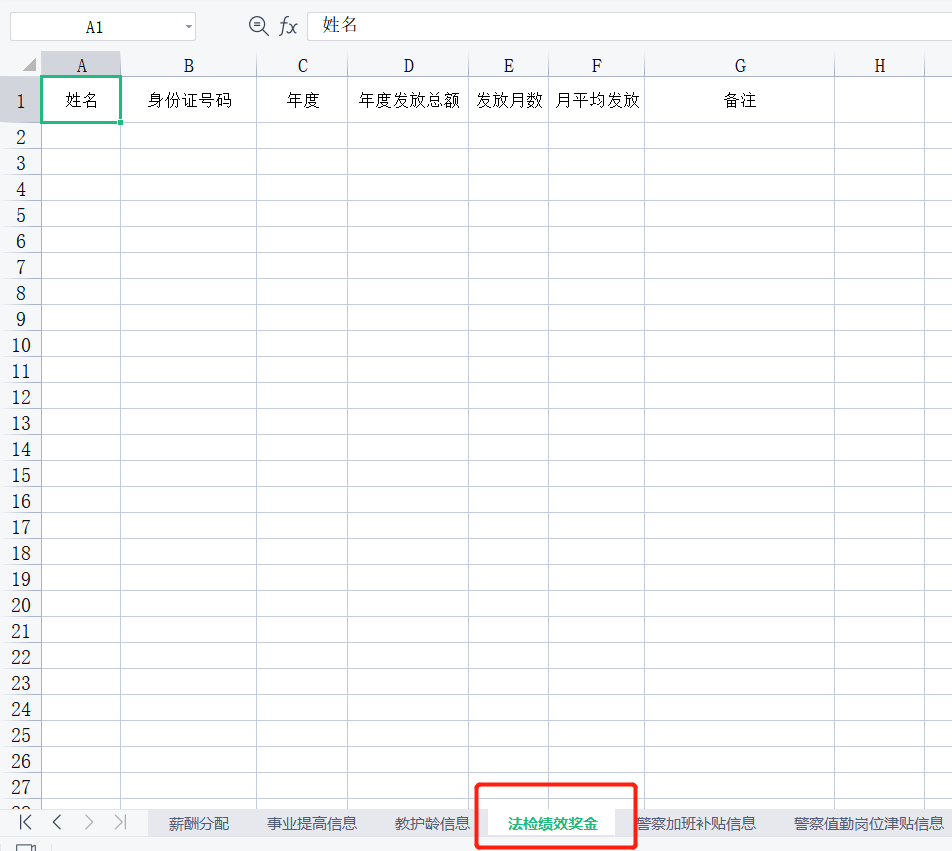Click into the Name Box showing A1

coord(94,27)
